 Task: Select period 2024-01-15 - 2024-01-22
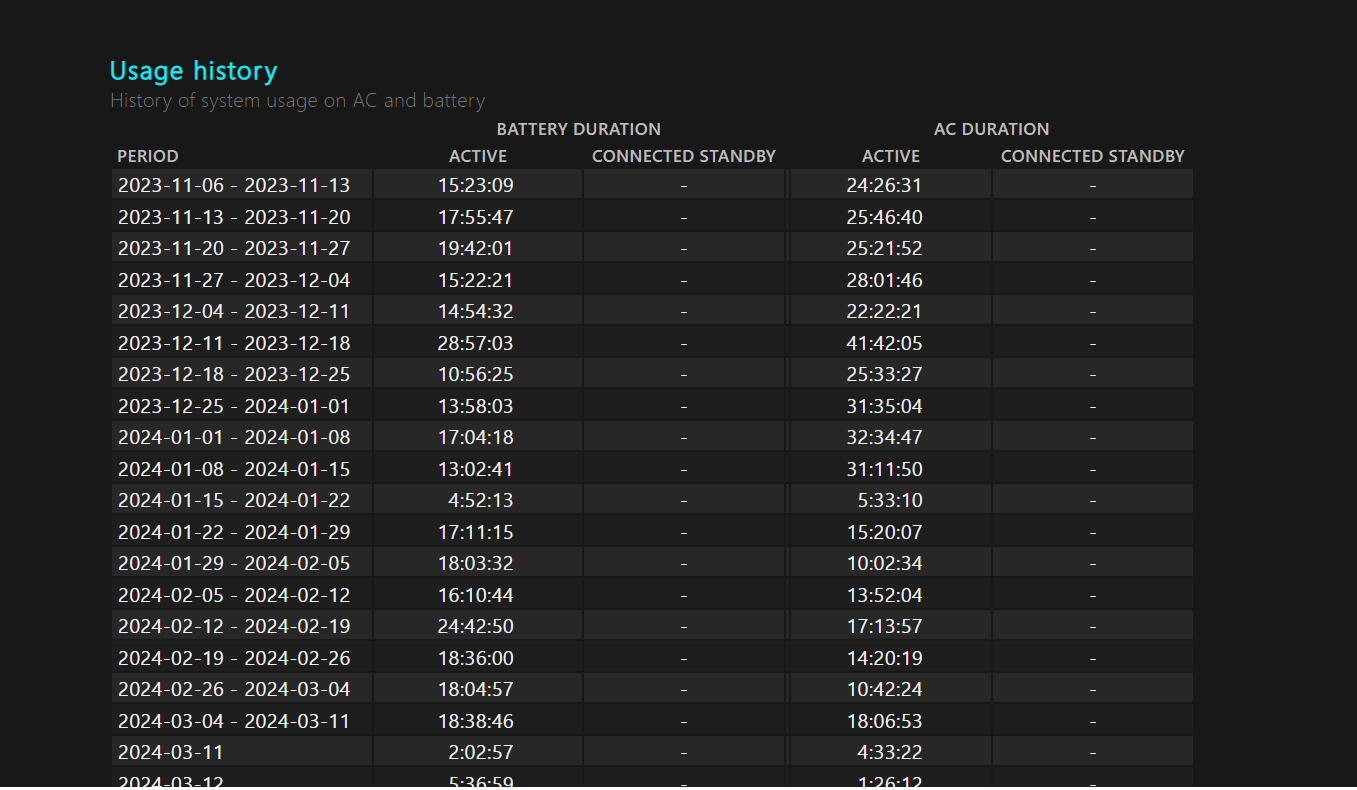[x=234, y=500]
